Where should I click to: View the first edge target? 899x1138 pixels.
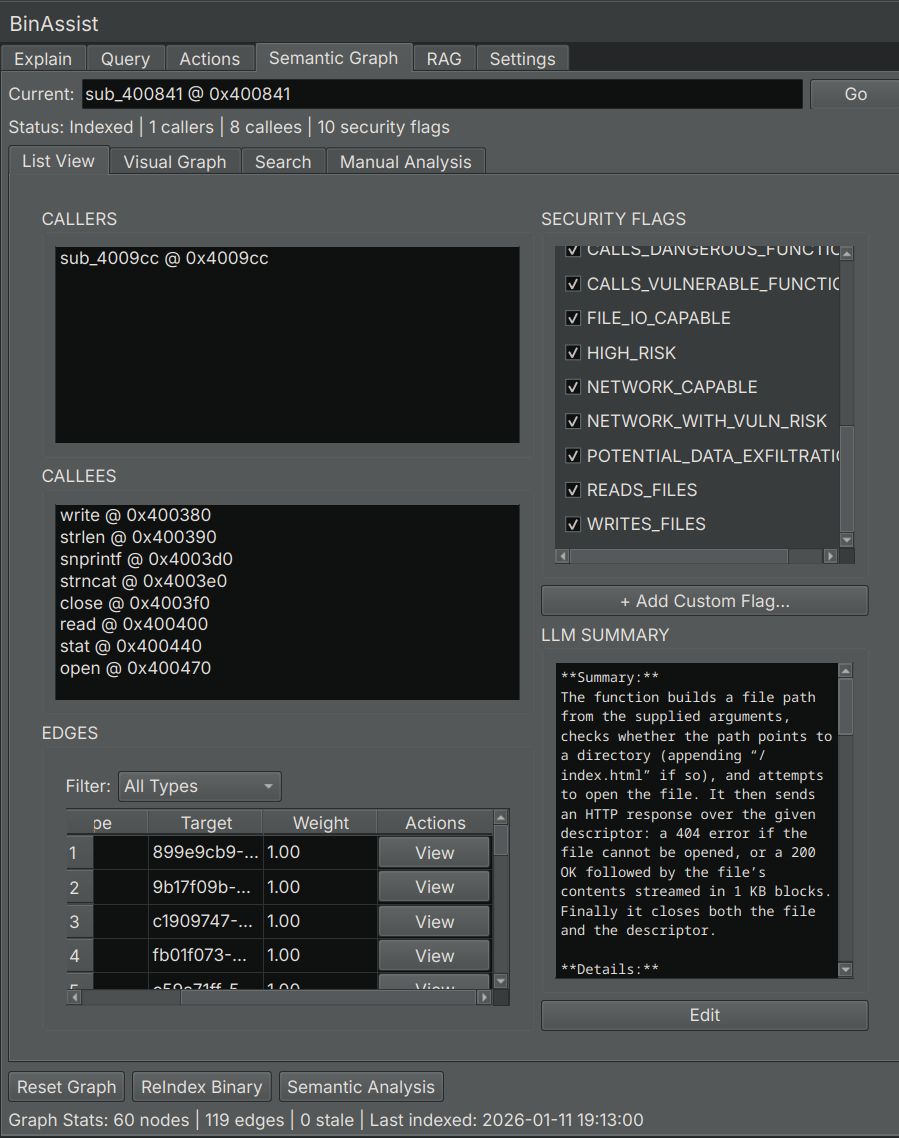pyautogui.click(x=434, y=852)
